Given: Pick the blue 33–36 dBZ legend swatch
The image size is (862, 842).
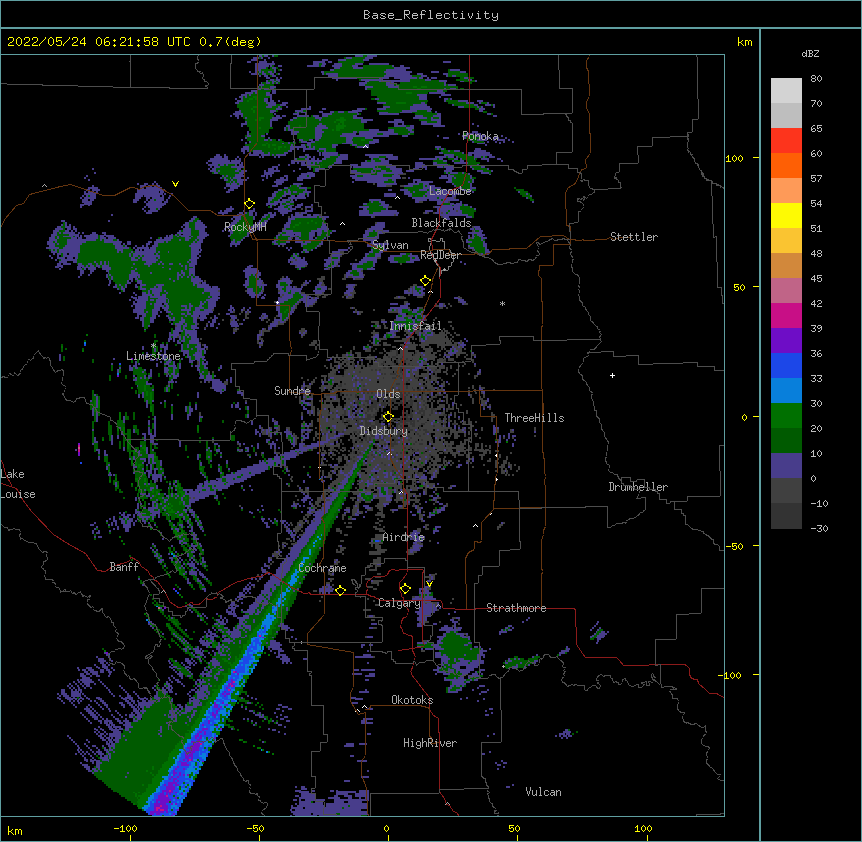Looking at the screenshot, I should (786, 365).
